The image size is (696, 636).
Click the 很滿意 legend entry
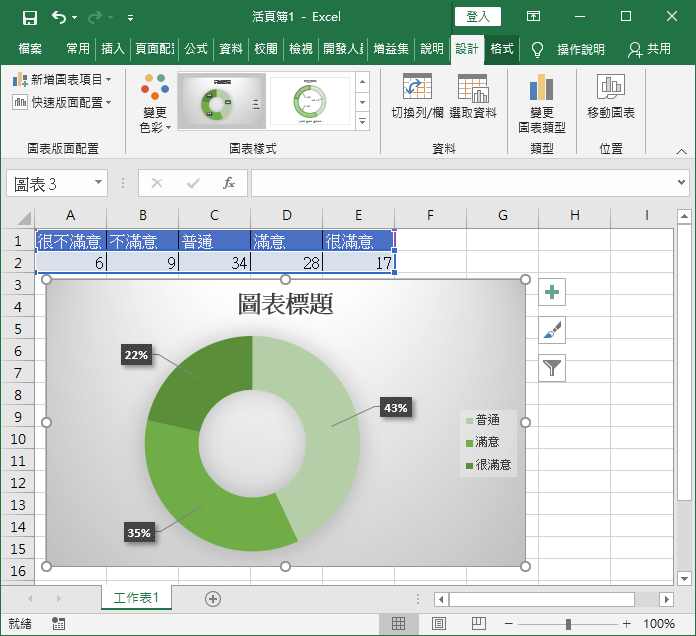(489, 465)
